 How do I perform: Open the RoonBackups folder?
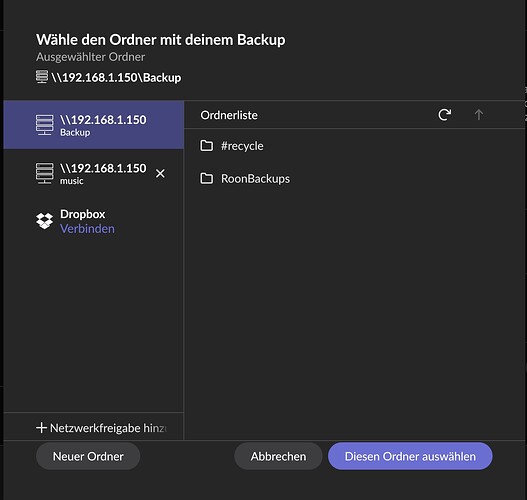255,178
